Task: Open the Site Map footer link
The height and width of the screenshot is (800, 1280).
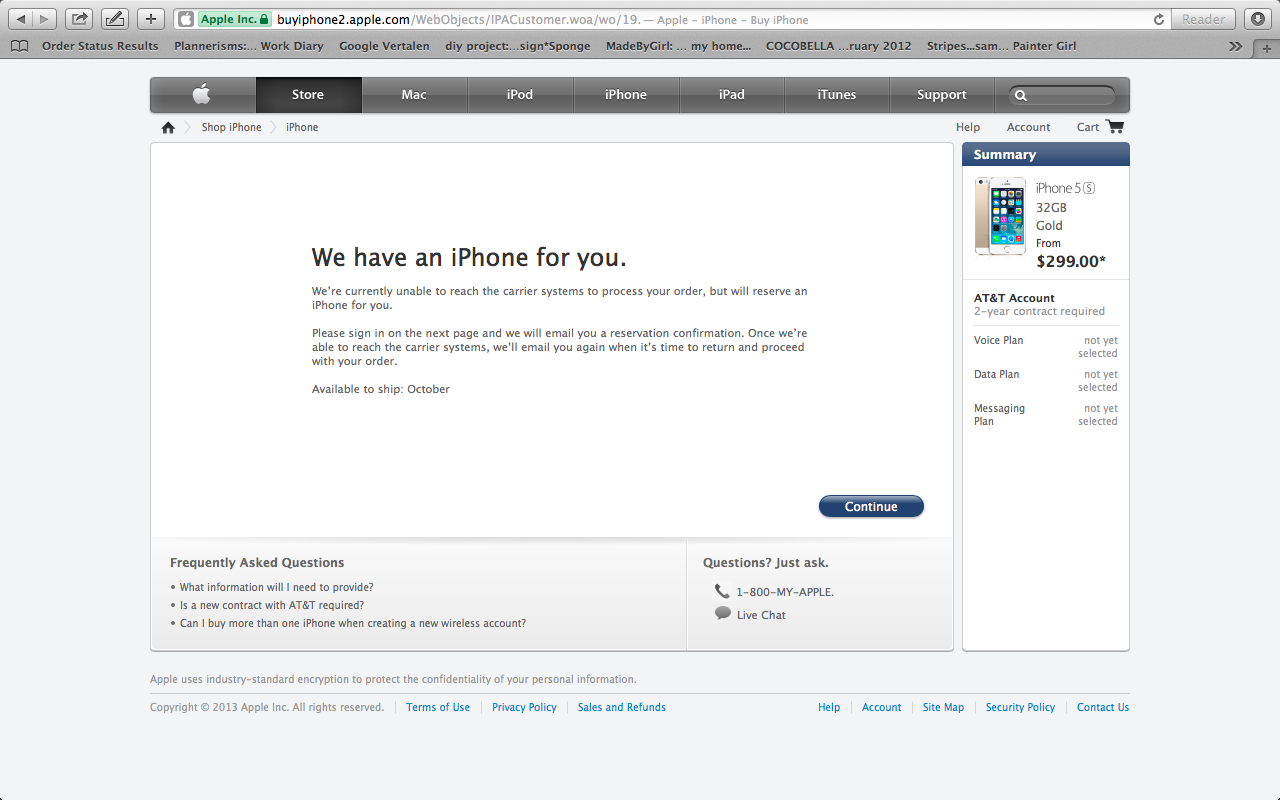Action: (943, 707)
